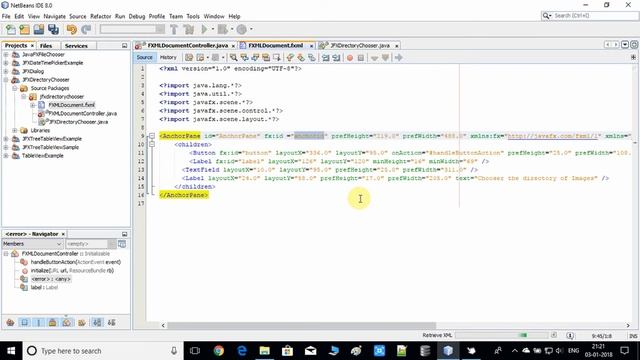The height and width of the screenshot is (360, 640).
Task: Toggle Fully Qualified Names in Navigator
Action: (82, 322)
